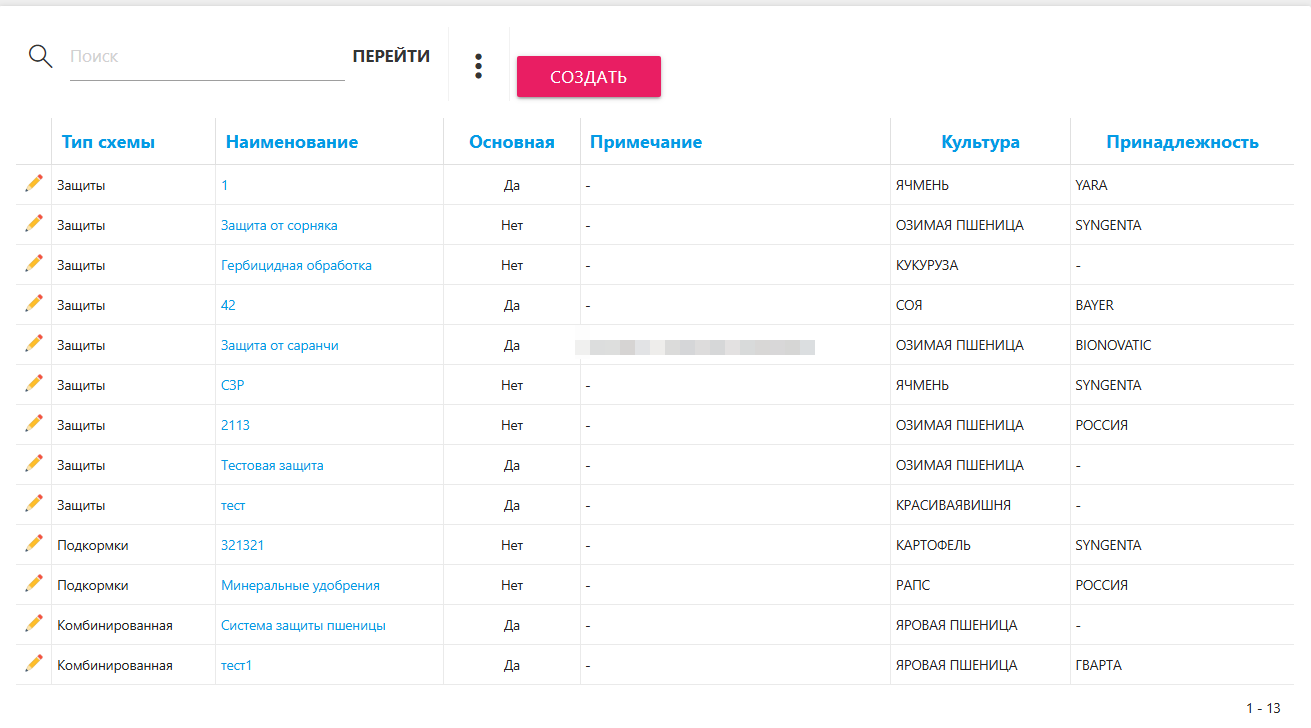Focus the Поиск search input field
The image size is (1311, 728).
coord(206,57)
